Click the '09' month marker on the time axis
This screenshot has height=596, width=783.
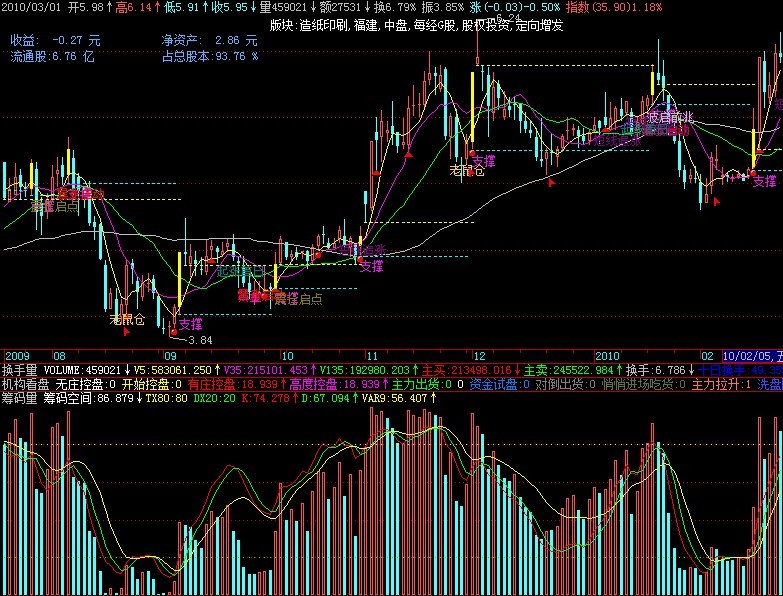[x=171, y=356]
